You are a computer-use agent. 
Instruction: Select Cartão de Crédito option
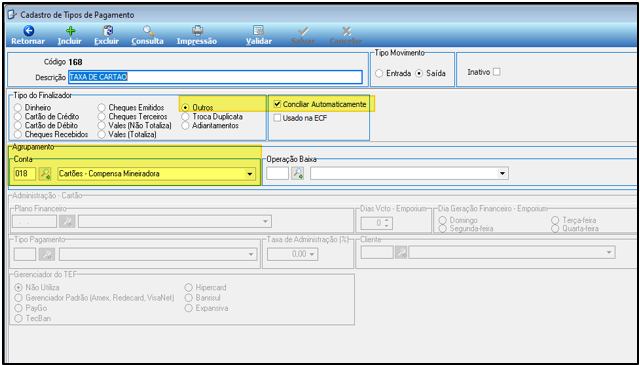[x=18, y=117]
